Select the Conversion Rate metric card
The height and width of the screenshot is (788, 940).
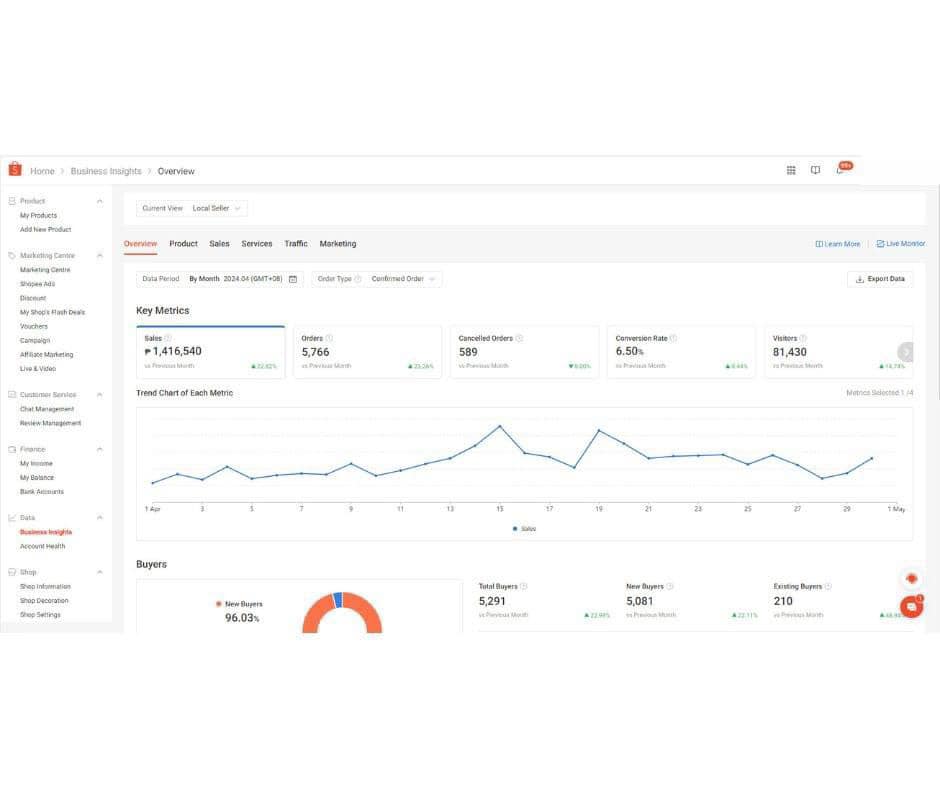point(682,352)
